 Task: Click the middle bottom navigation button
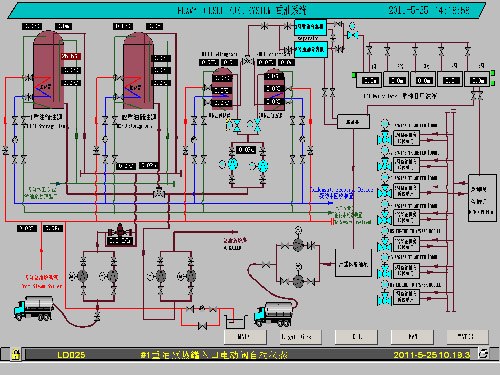tap(356, 337)
